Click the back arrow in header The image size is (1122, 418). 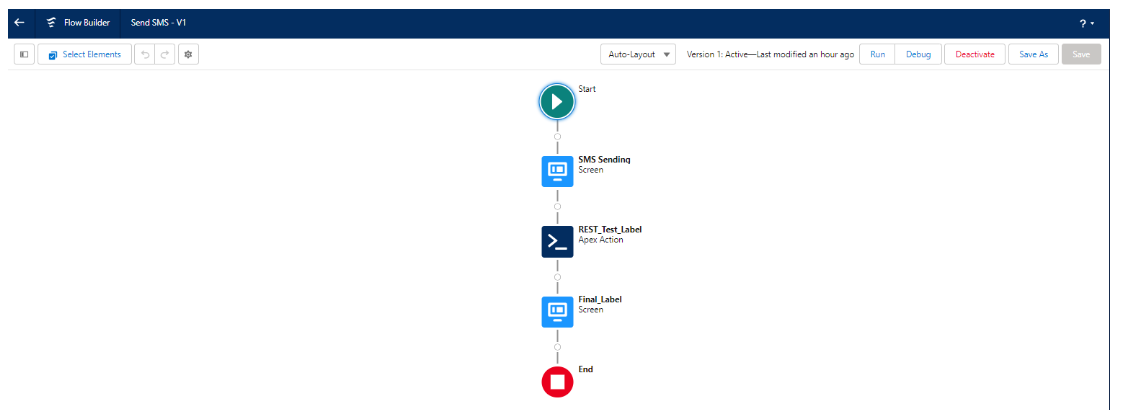(x=19, y=23)
